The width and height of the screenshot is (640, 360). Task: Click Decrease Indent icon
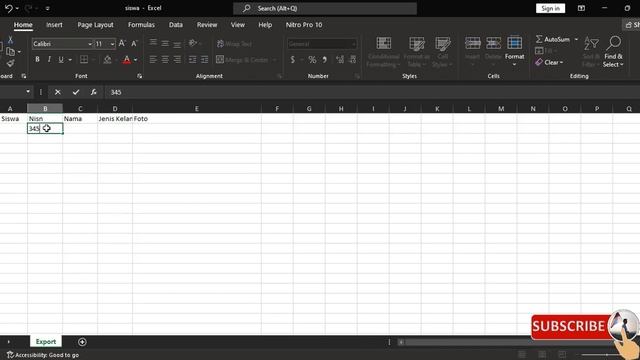tap(192, 60)
